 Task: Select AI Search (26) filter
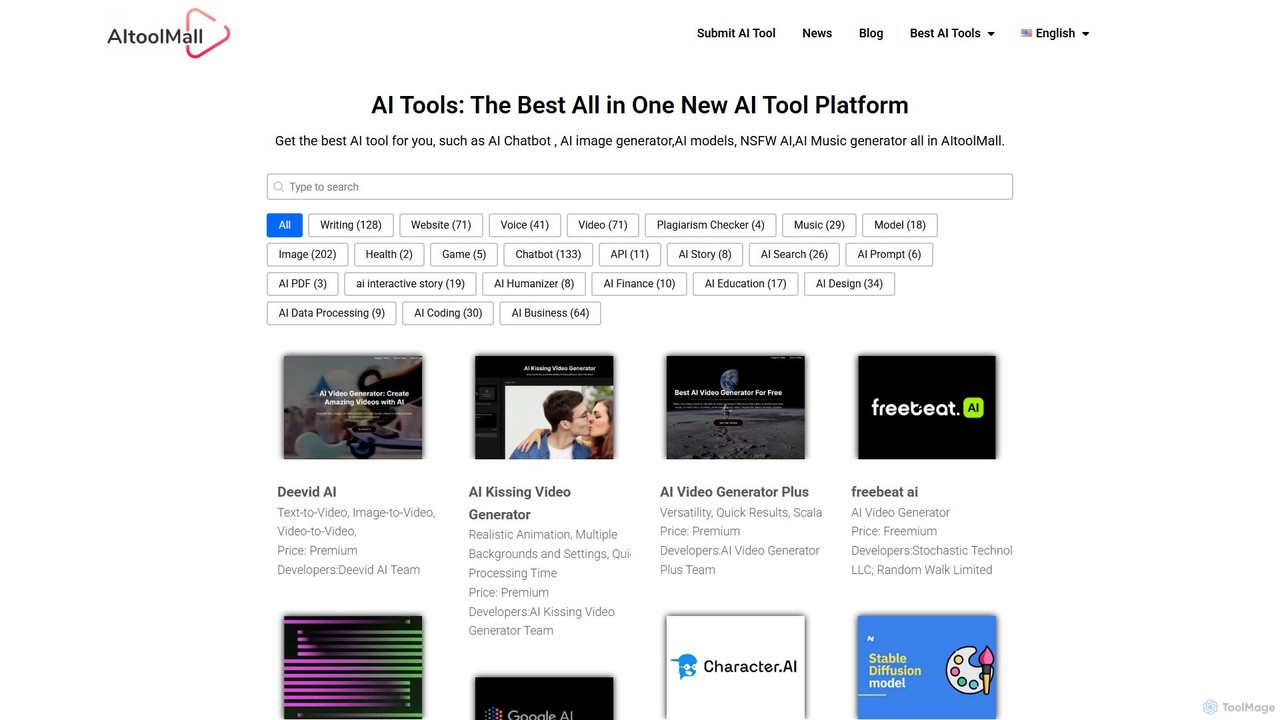(795, 254)
